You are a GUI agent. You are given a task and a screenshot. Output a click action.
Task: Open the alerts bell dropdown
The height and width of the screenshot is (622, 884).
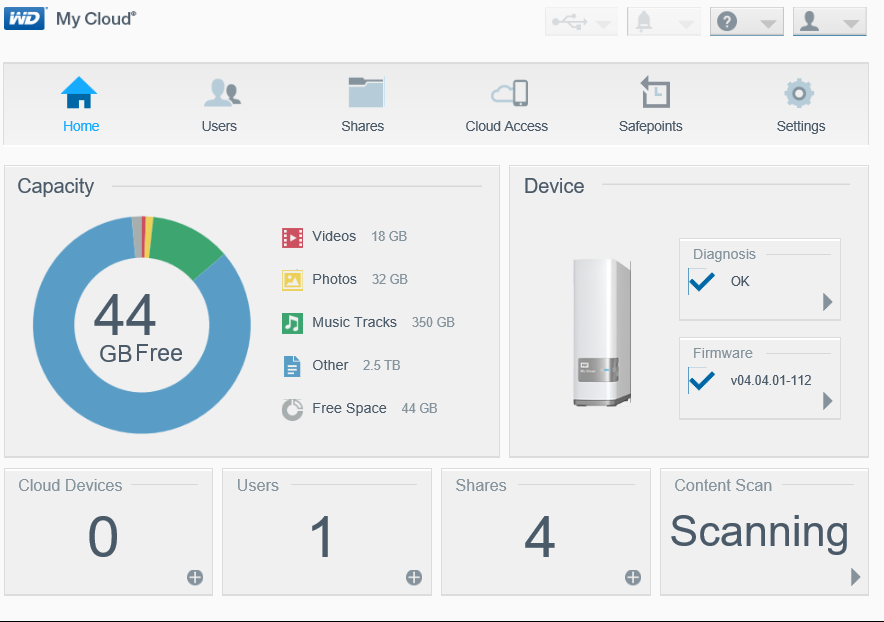click(x=664, y=22)
